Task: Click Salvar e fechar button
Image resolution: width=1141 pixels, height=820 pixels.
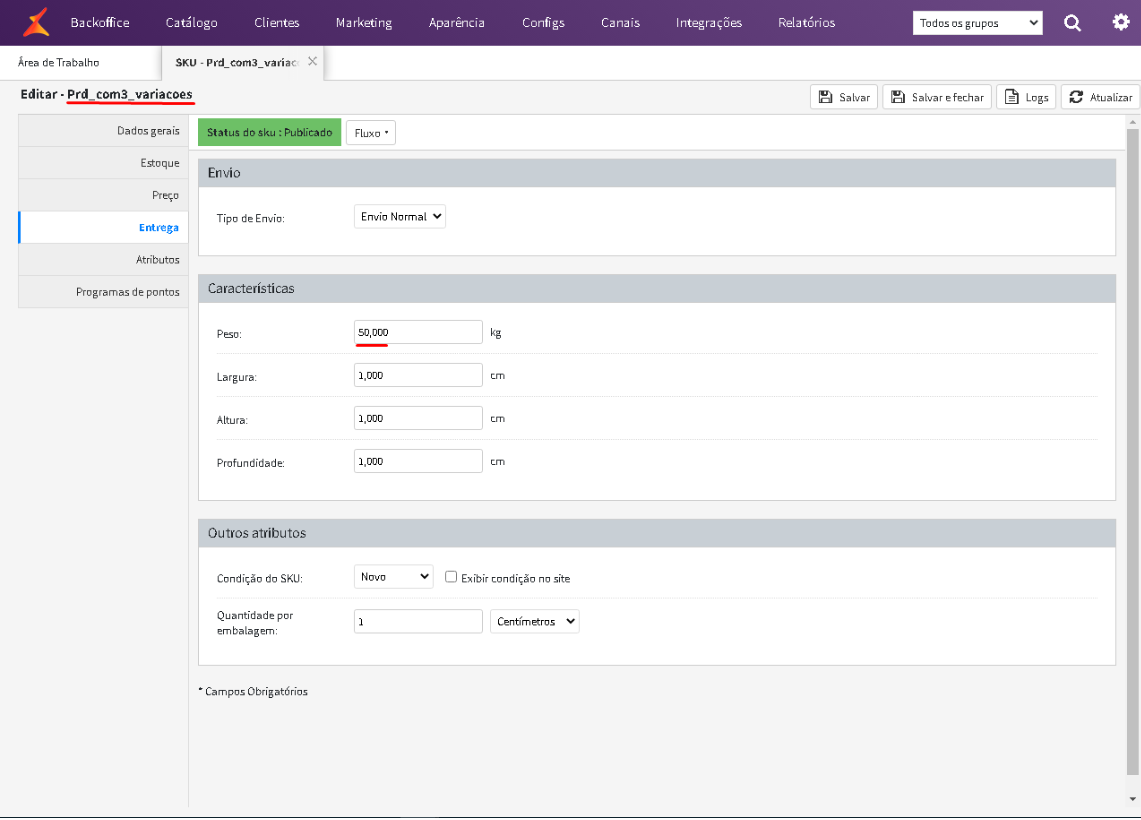Action: point(937,97)
